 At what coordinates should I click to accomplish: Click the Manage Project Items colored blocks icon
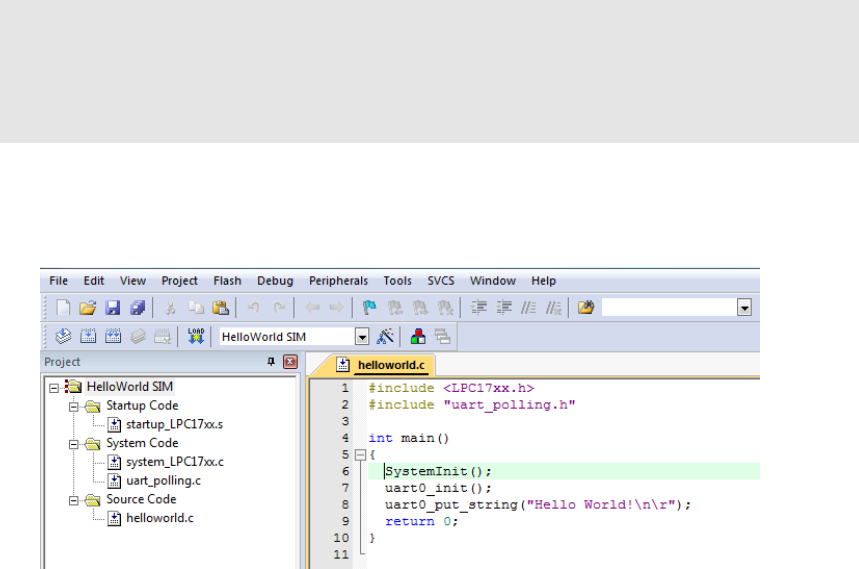click(x=417, y=337)
